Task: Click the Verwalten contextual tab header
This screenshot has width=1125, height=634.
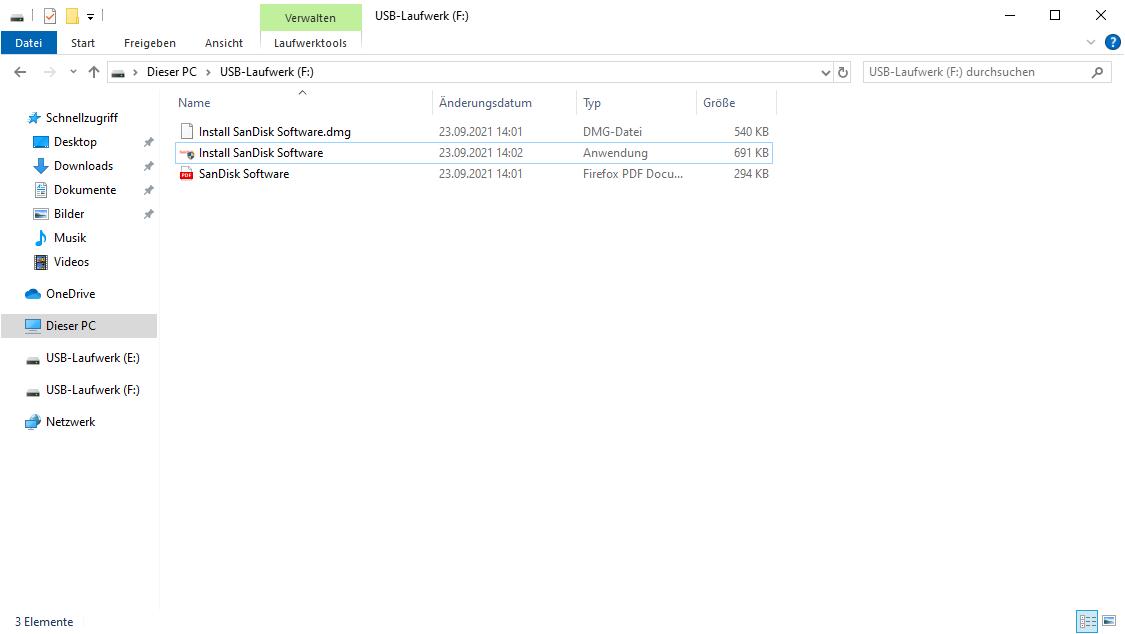Action: pos(311,18)
